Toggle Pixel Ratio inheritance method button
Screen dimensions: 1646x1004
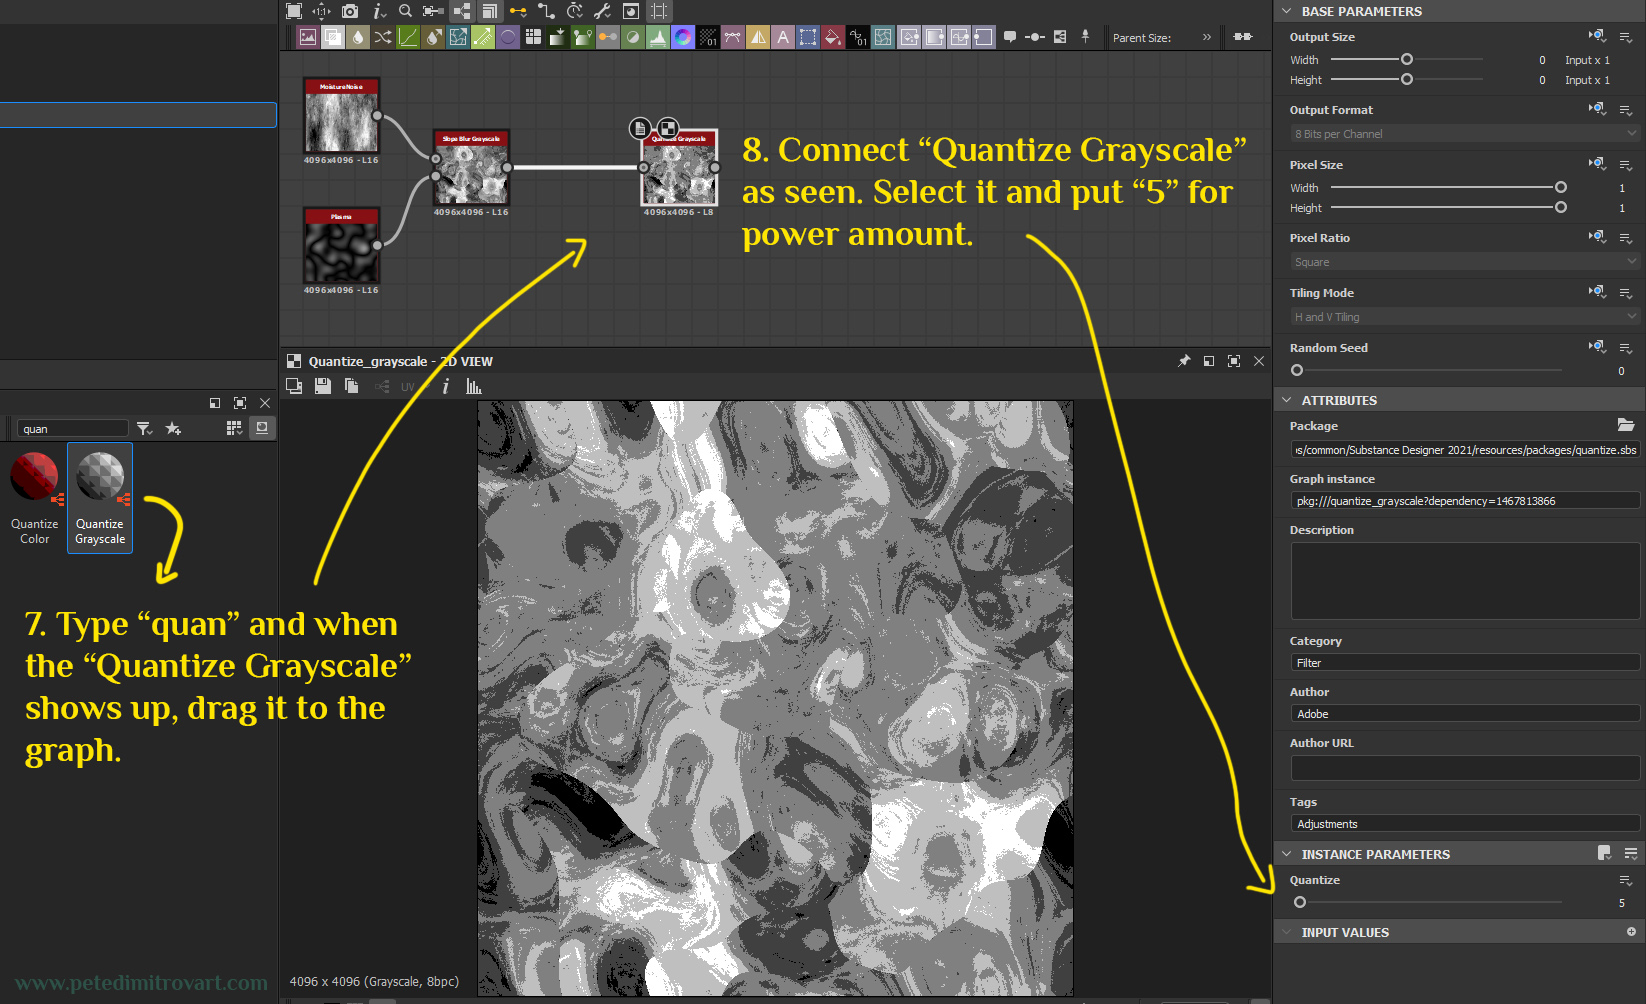1597,237
